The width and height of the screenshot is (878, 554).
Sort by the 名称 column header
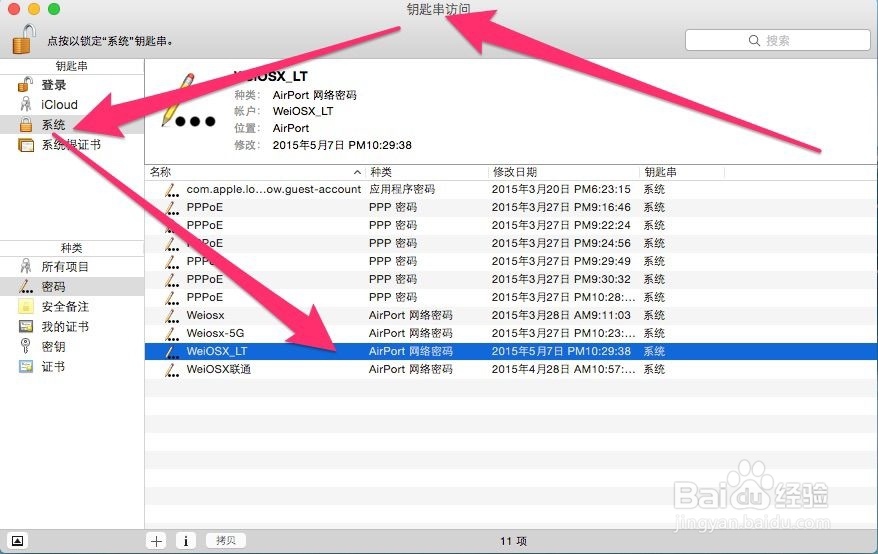coord(255,172)
